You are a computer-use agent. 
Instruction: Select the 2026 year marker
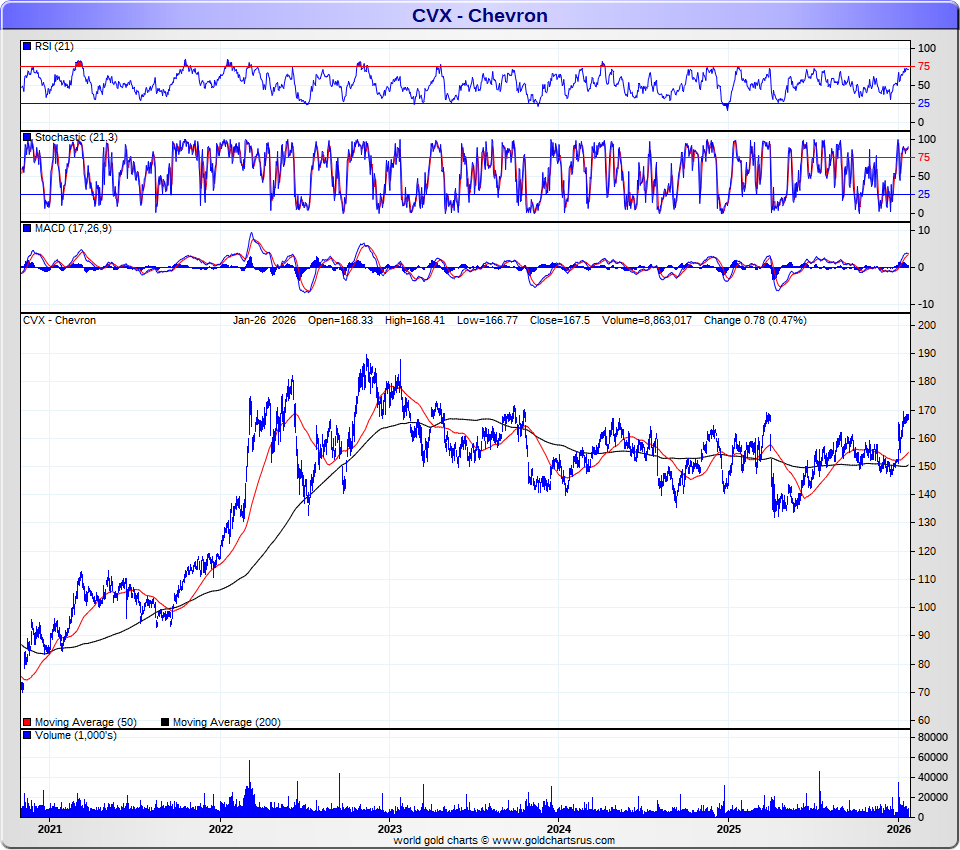click(x=898, y=830)
